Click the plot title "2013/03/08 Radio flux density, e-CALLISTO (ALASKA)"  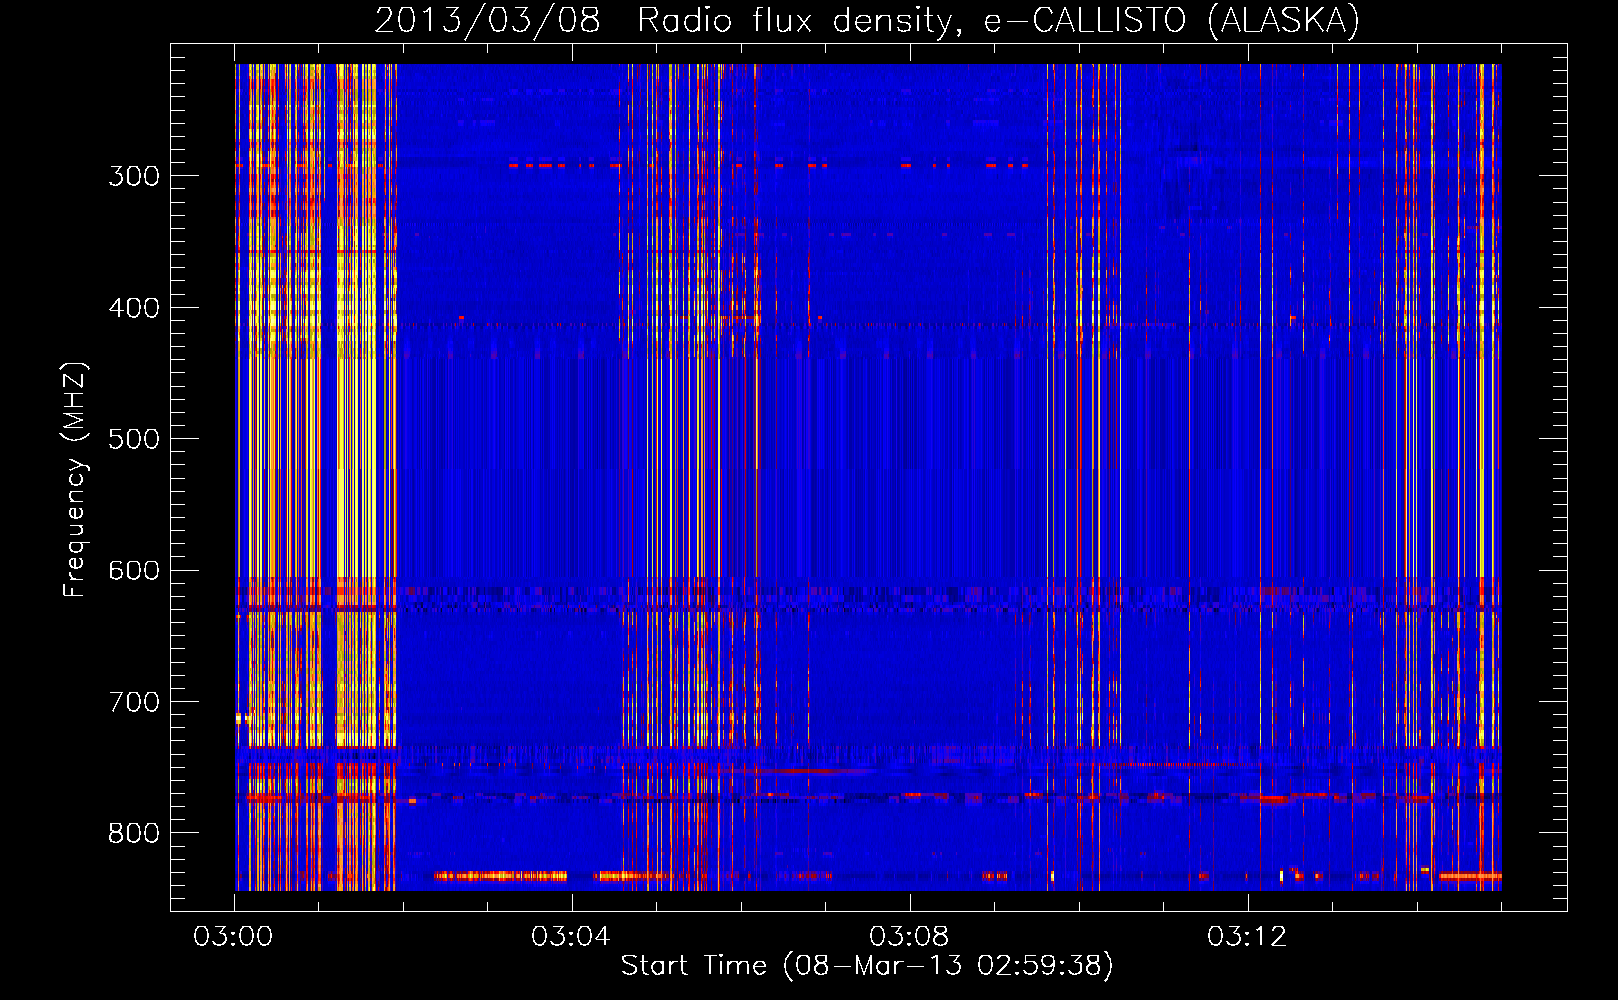click(x=867, y=20)
